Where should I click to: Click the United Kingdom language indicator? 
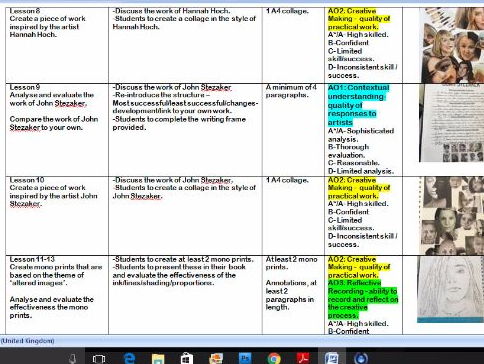28,341
